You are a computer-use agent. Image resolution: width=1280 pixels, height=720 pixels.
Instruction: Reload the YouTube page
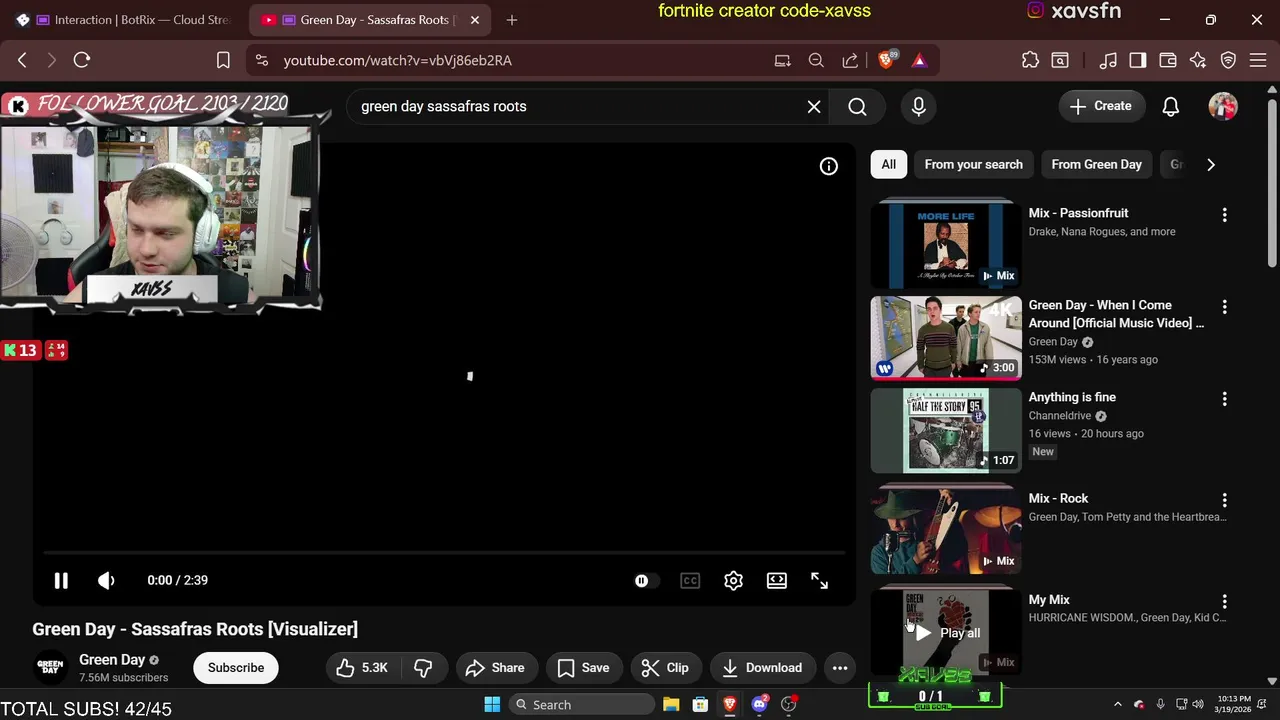pos(82,60)
